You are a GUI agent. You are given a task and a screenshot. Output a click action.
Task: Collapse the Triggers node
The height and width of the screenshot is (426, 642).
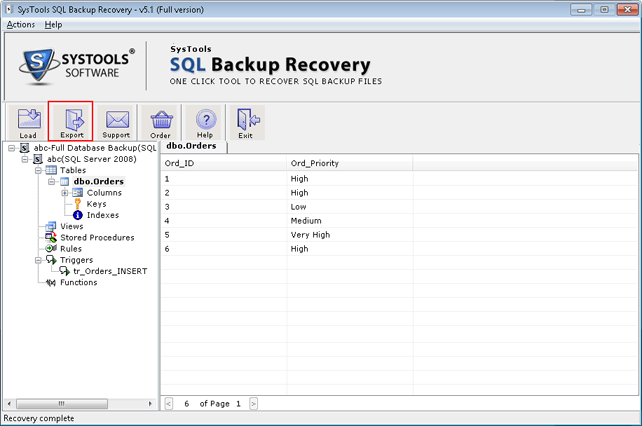pos(38,260)
